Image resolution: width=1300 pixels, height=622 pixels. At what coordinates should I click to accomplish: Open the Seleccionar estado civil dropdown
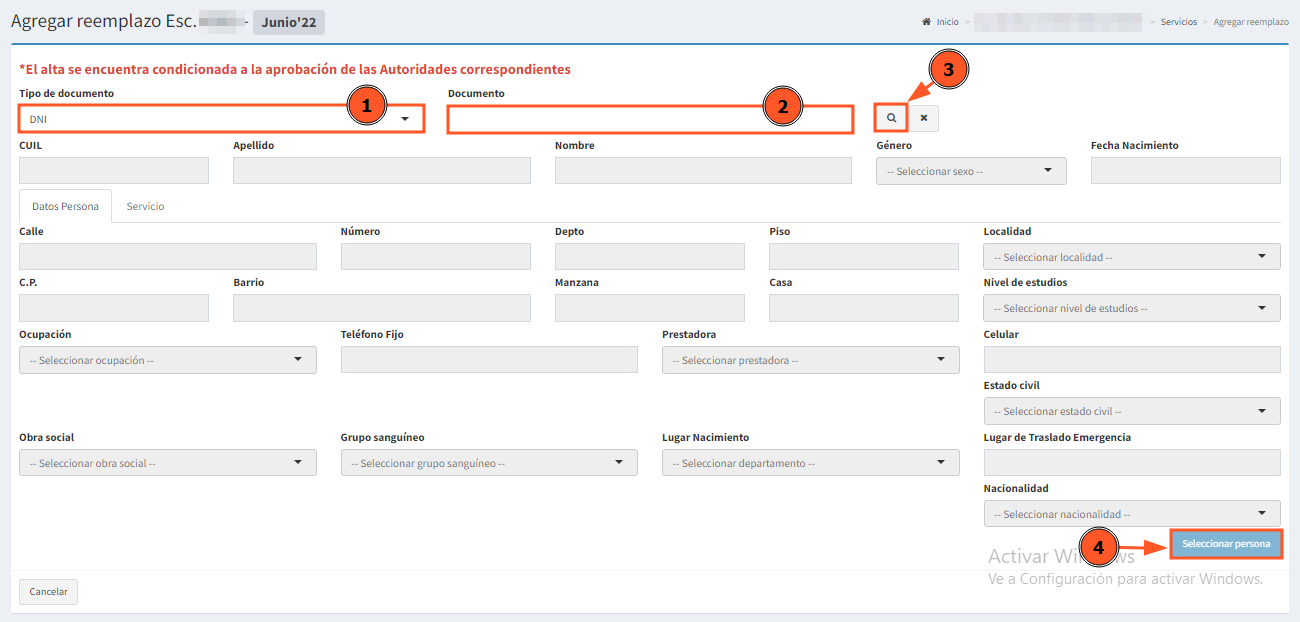[x=1132, y=411]
